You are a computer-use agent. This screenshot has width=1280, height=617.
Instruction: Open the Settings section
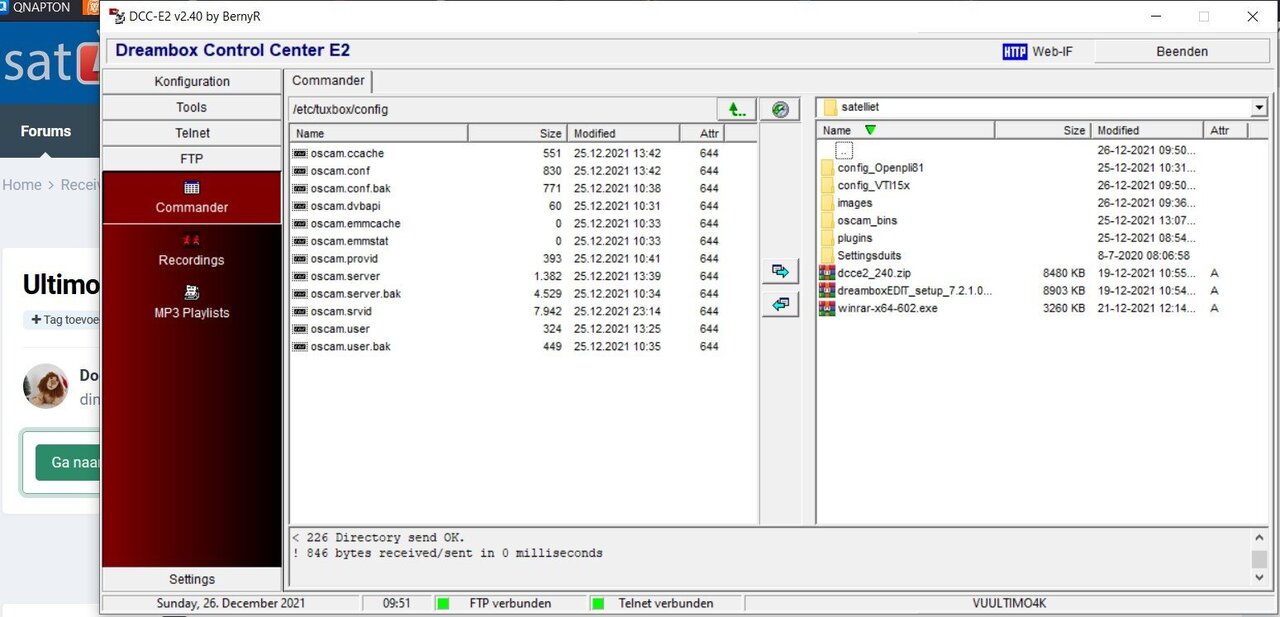[191, 578]
